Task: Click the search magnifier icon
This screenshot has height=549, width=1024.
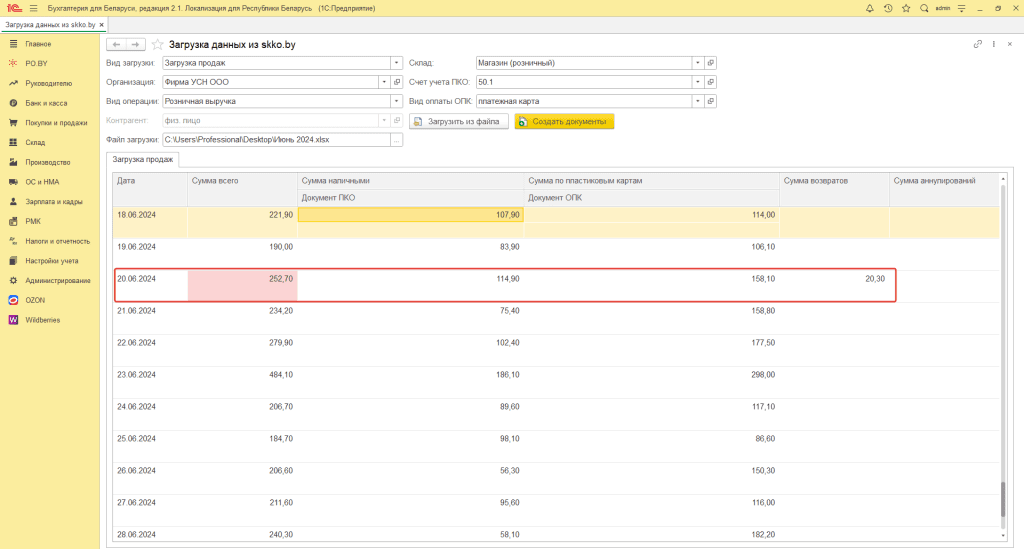Action: pos(923,8)
